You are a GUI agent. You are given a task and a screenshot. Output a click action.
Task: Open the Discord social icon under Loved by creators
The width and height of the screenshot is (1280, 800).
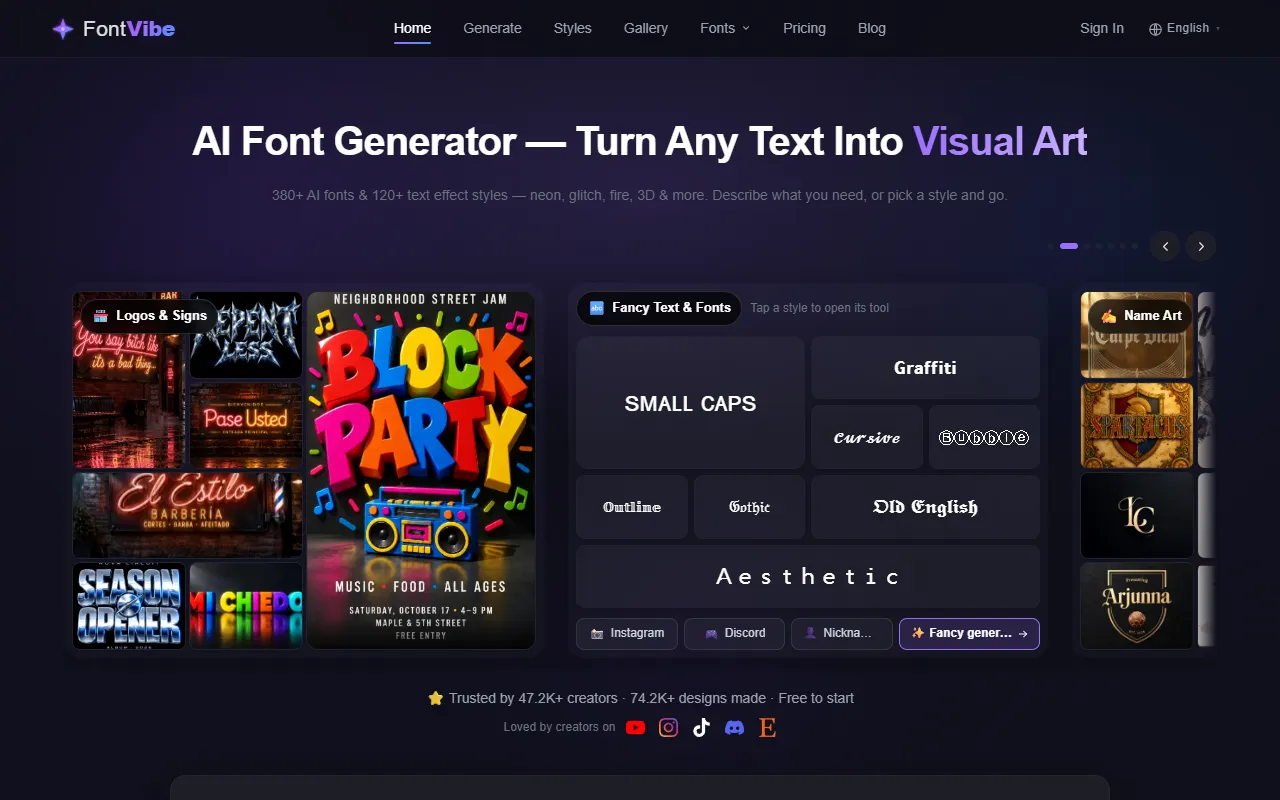734,728
